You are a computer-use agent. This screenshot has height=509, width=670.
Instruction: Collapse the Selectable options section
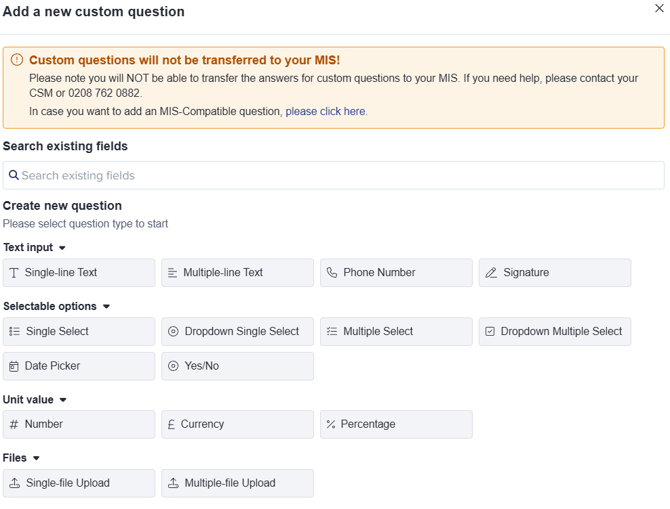[x=106, y=307]
